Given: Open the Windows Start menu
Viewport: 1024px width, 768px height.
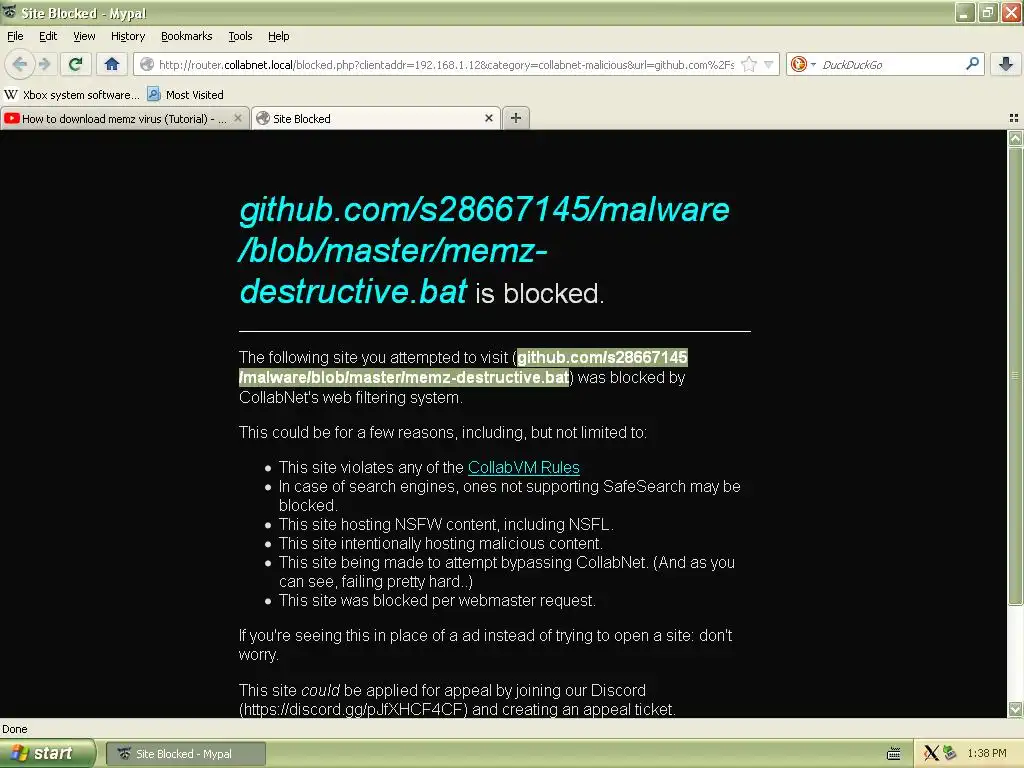Looking at the screenshot, I should coord(47,753).
